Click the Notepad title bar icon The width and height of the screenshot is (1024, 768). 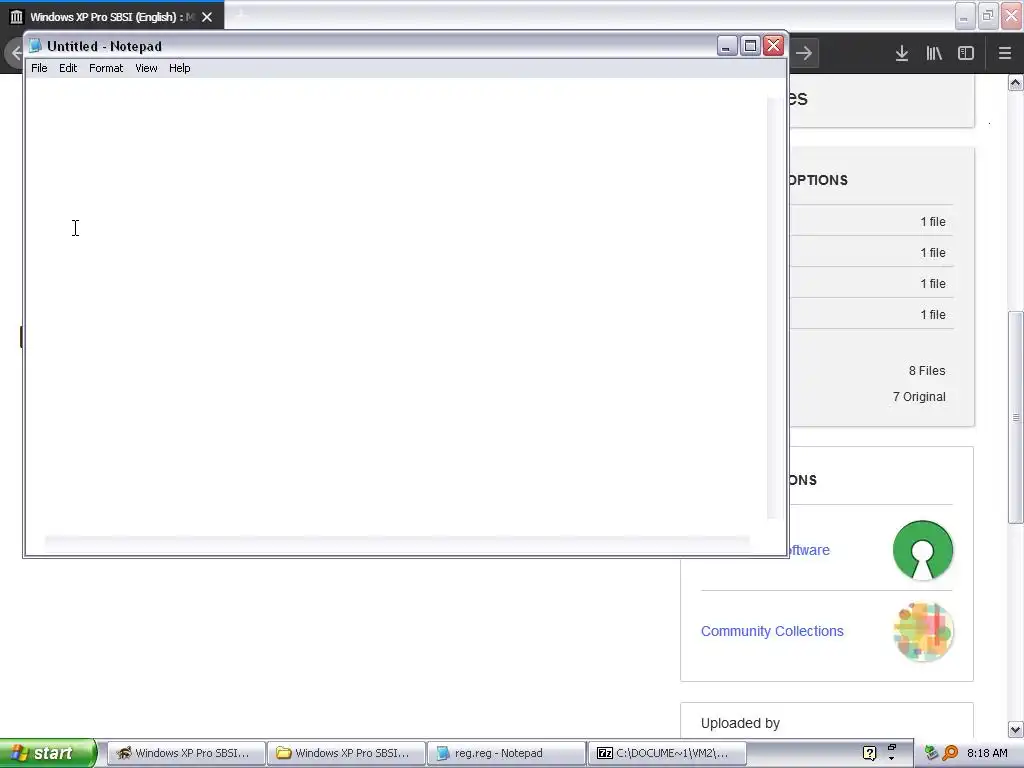click(36, 46)
